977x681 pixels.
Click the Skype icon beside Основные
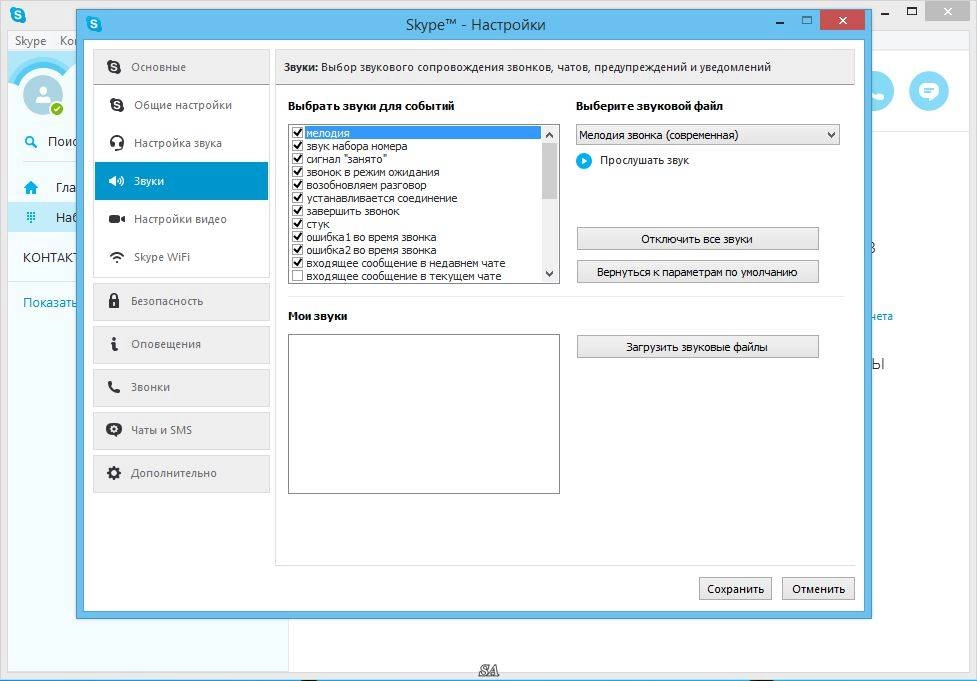point(114,67)
